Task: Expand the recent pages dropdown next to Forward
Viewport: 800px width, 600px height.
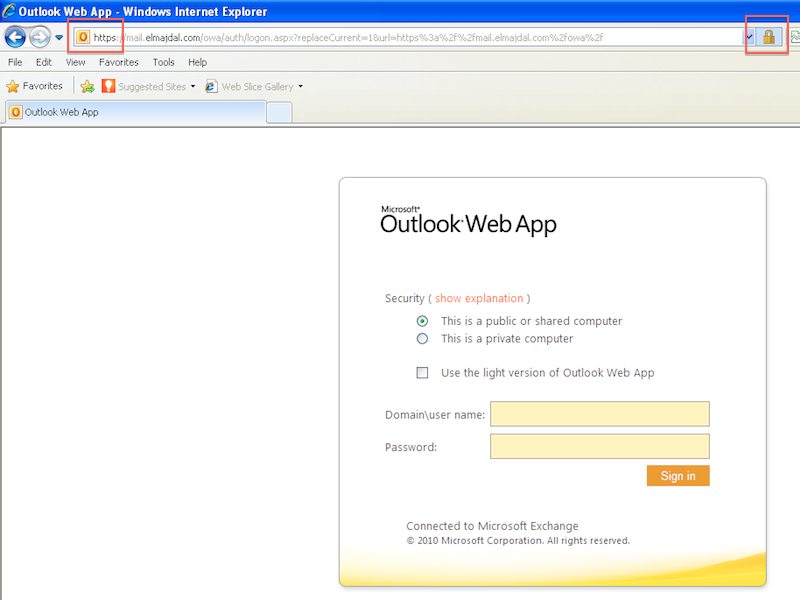Action: click(59, 38)
